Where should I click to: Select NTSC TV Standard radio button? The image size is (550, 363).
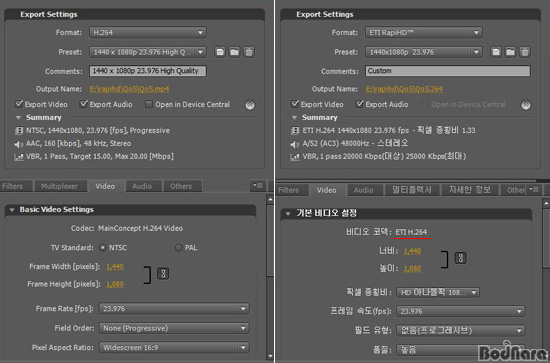pos(103,248)
